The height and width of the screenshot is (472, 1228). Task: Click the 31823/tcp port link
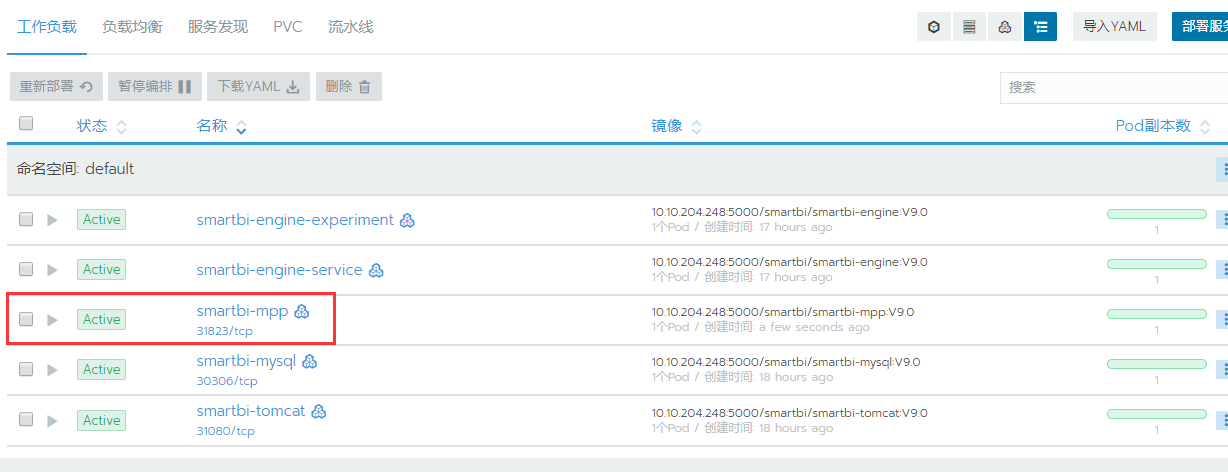pos(225,331)
